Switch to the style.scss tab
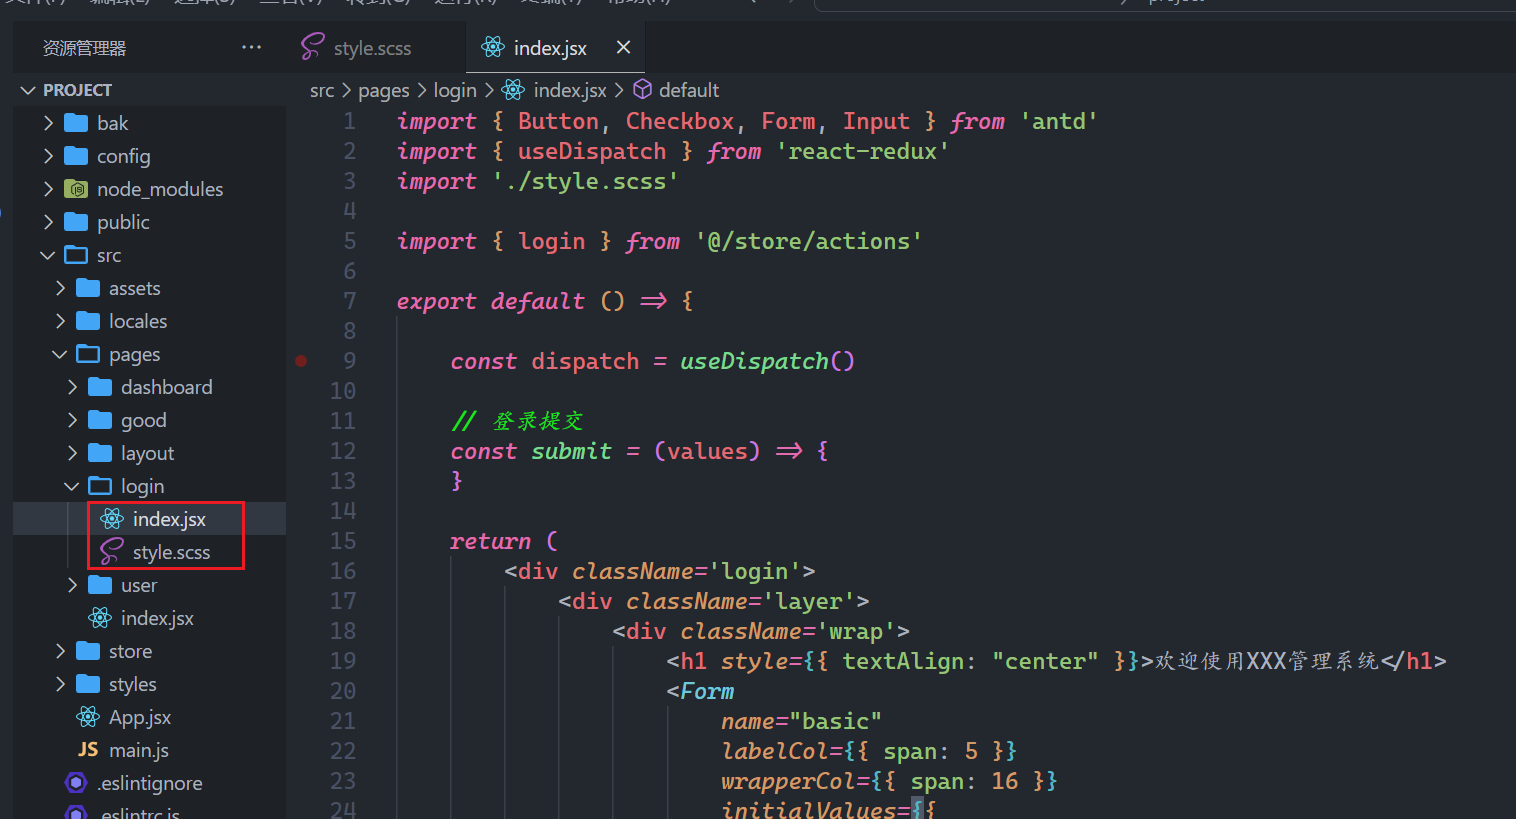 pyautogui.click(x=372, y=48)
